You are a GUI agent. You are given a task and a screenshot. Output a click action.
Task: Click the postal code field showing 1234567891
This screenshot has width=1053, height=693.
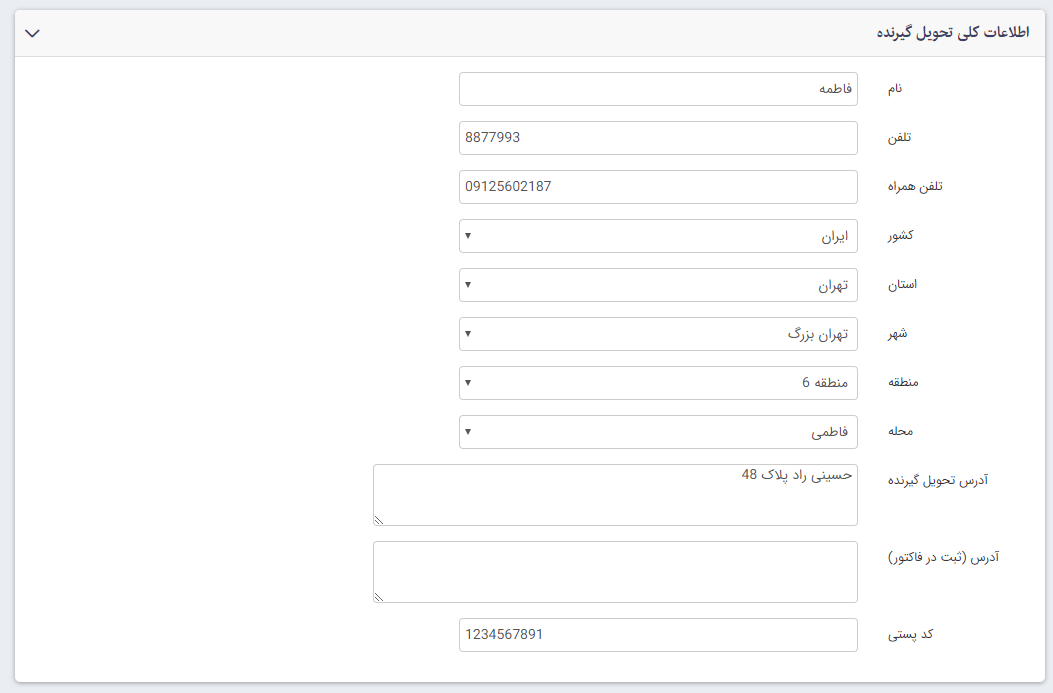[658, 634]
